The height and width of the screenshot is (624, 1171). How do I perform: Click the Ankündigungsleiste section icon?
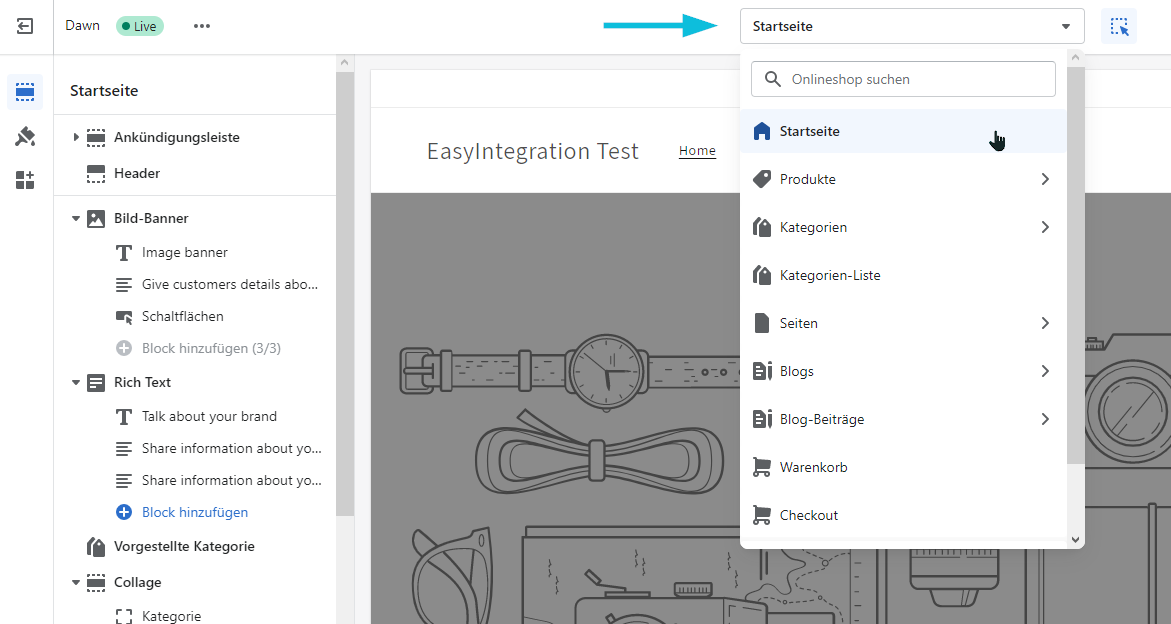tap(96, 137)
